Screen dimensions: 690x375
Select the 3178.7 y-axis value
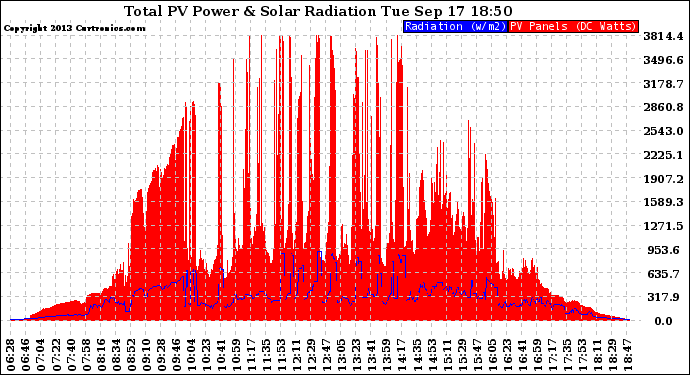pos(663,84)
